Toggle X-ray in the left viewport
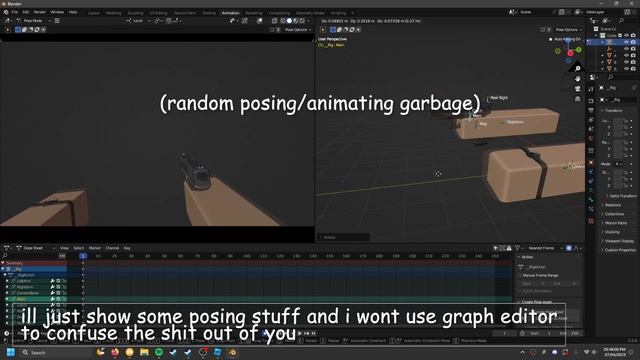Image resolution: width=640 pixels, height=360 pixels. [275, 20]
